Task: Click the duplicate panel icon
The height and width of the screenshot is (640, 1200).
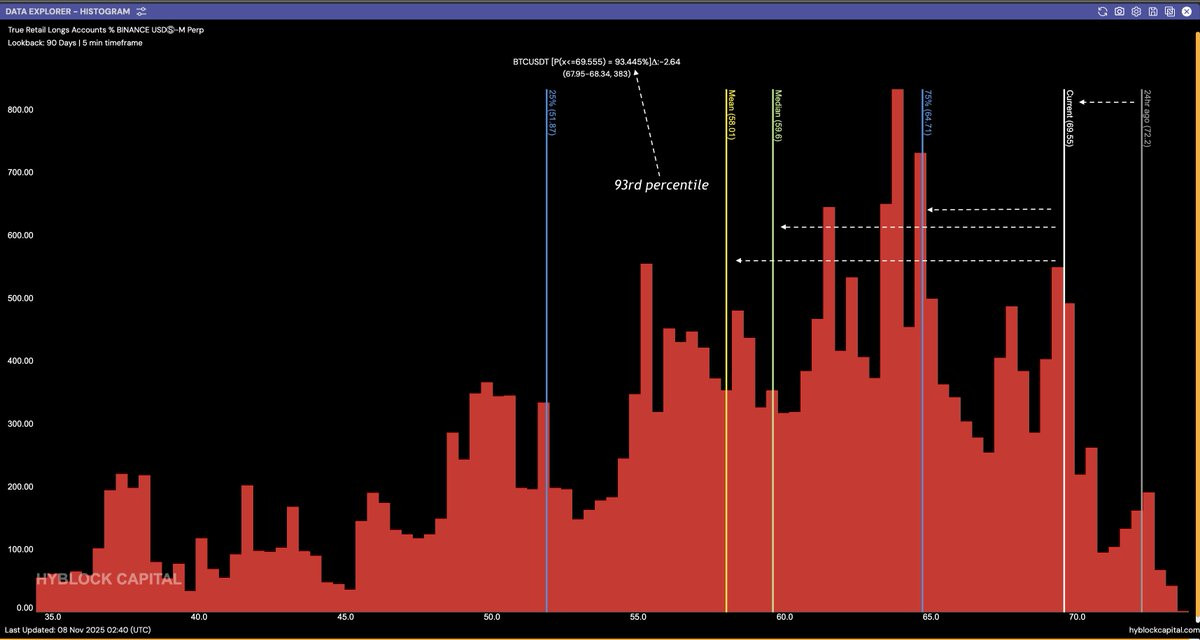Action: point(1170,10)
